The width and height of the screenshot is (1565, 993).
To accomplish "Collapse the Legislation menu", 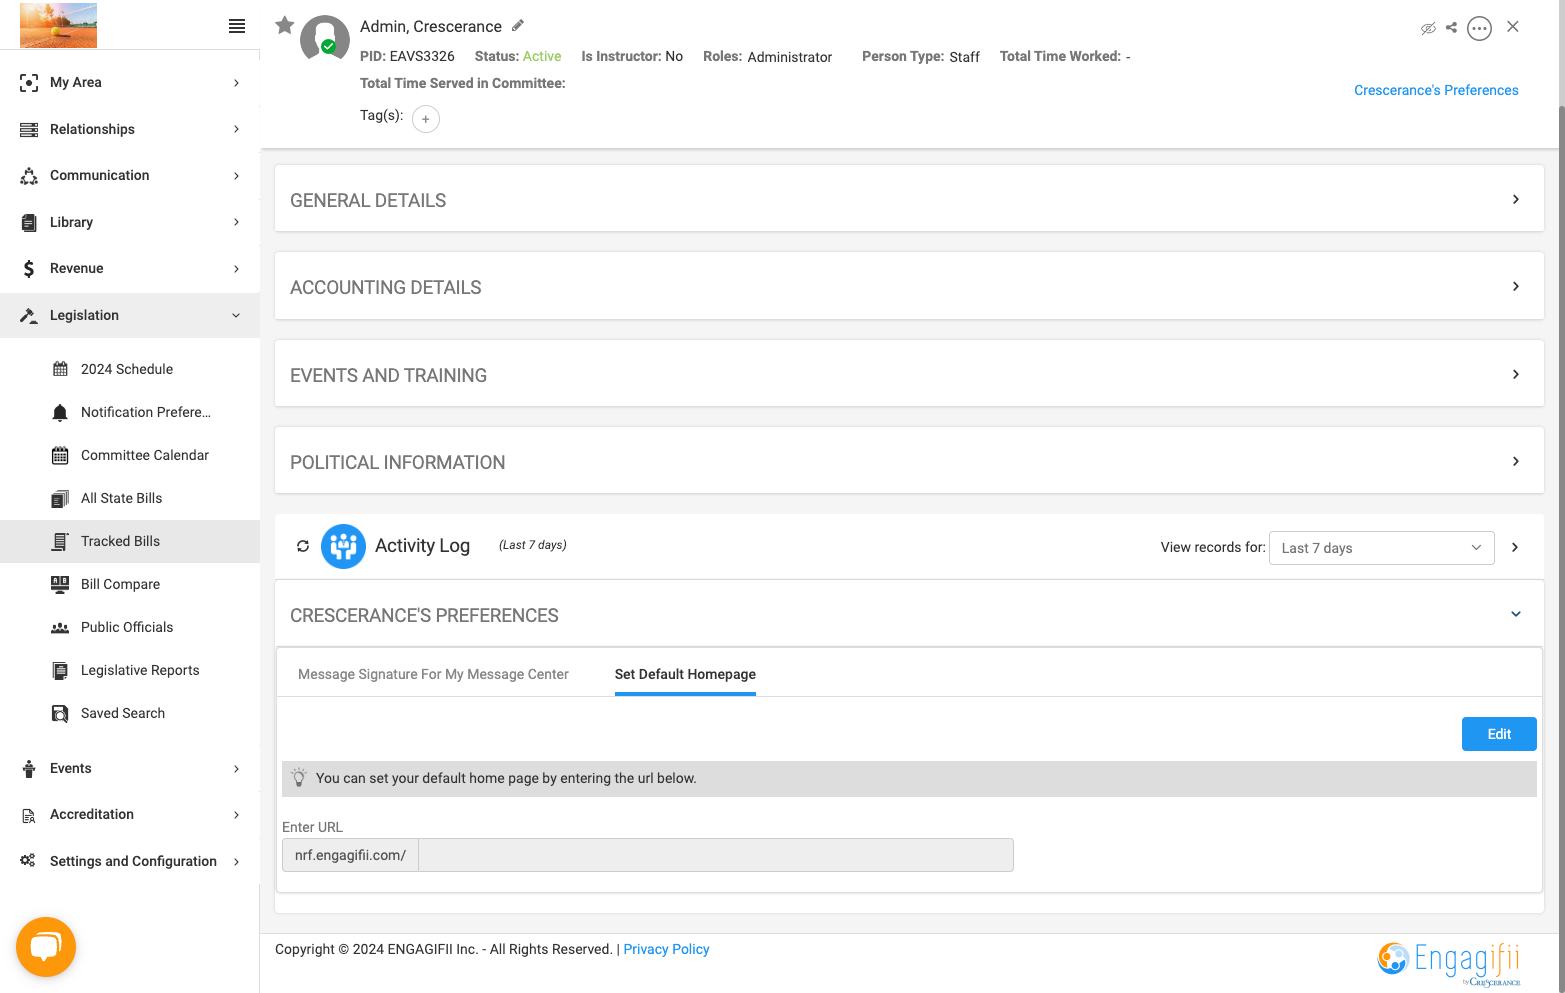I will pos(130,315).
